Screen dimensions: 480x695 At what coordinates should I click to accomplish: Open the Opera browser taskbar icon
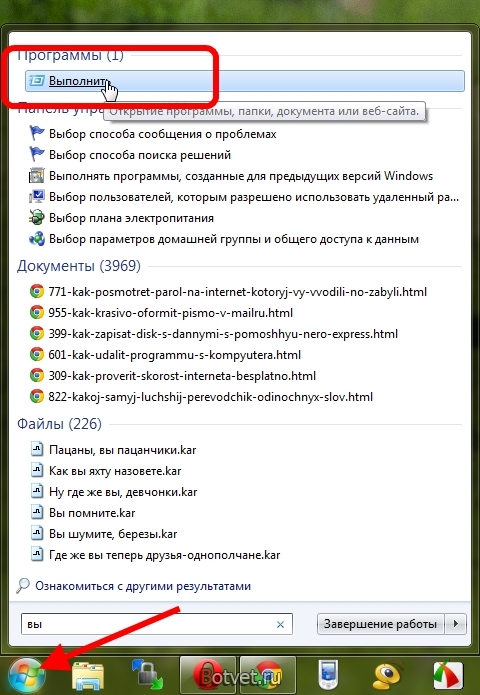(x=209, y=675)
